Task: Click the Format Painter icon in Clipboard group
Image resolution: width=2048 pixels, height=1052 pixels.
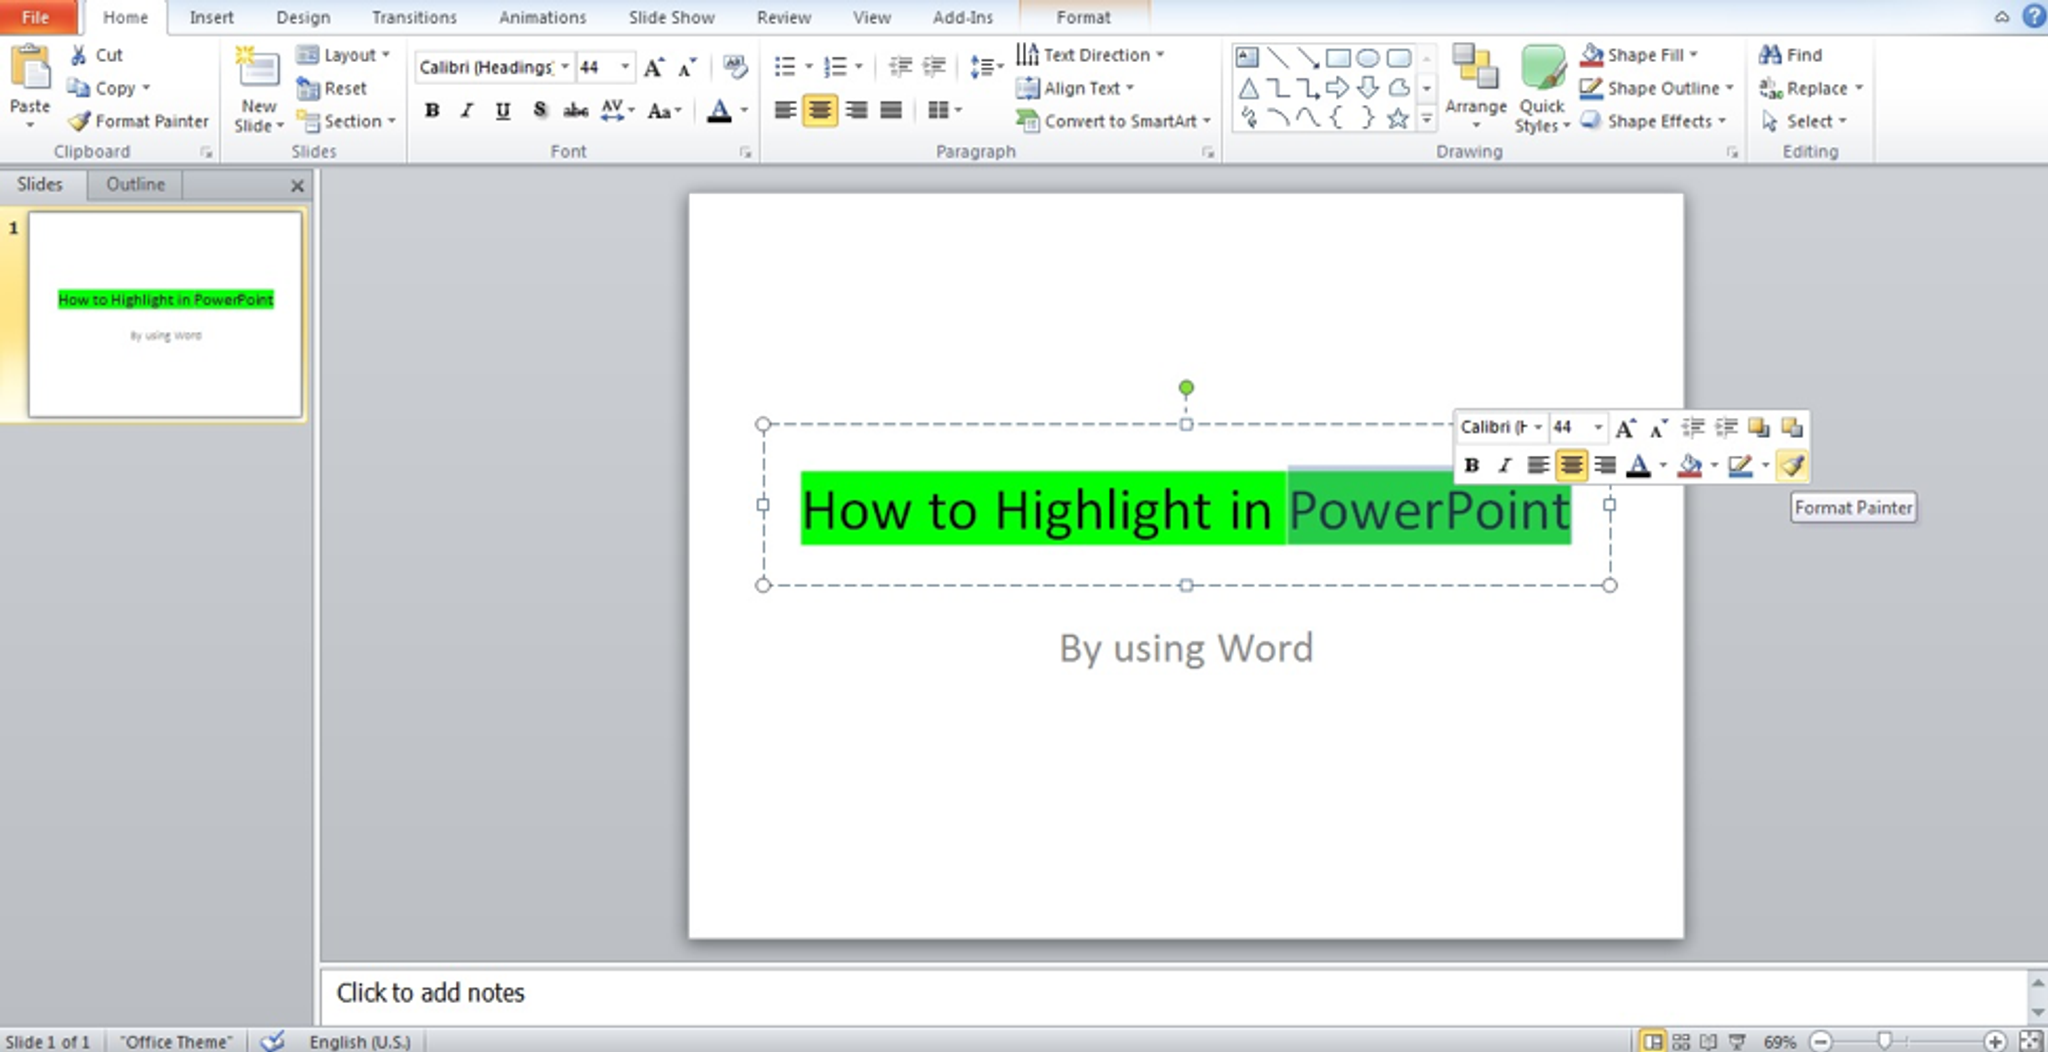Action: [79, 122]
